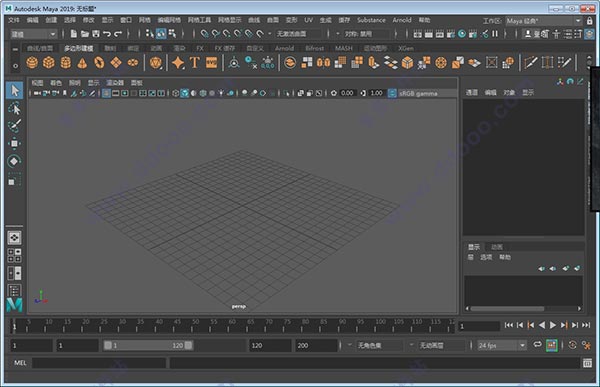Image resolution: width=600 pixels, height=387 pixels.
Task: Open the menu set dropdown
Action: [33, 34]
